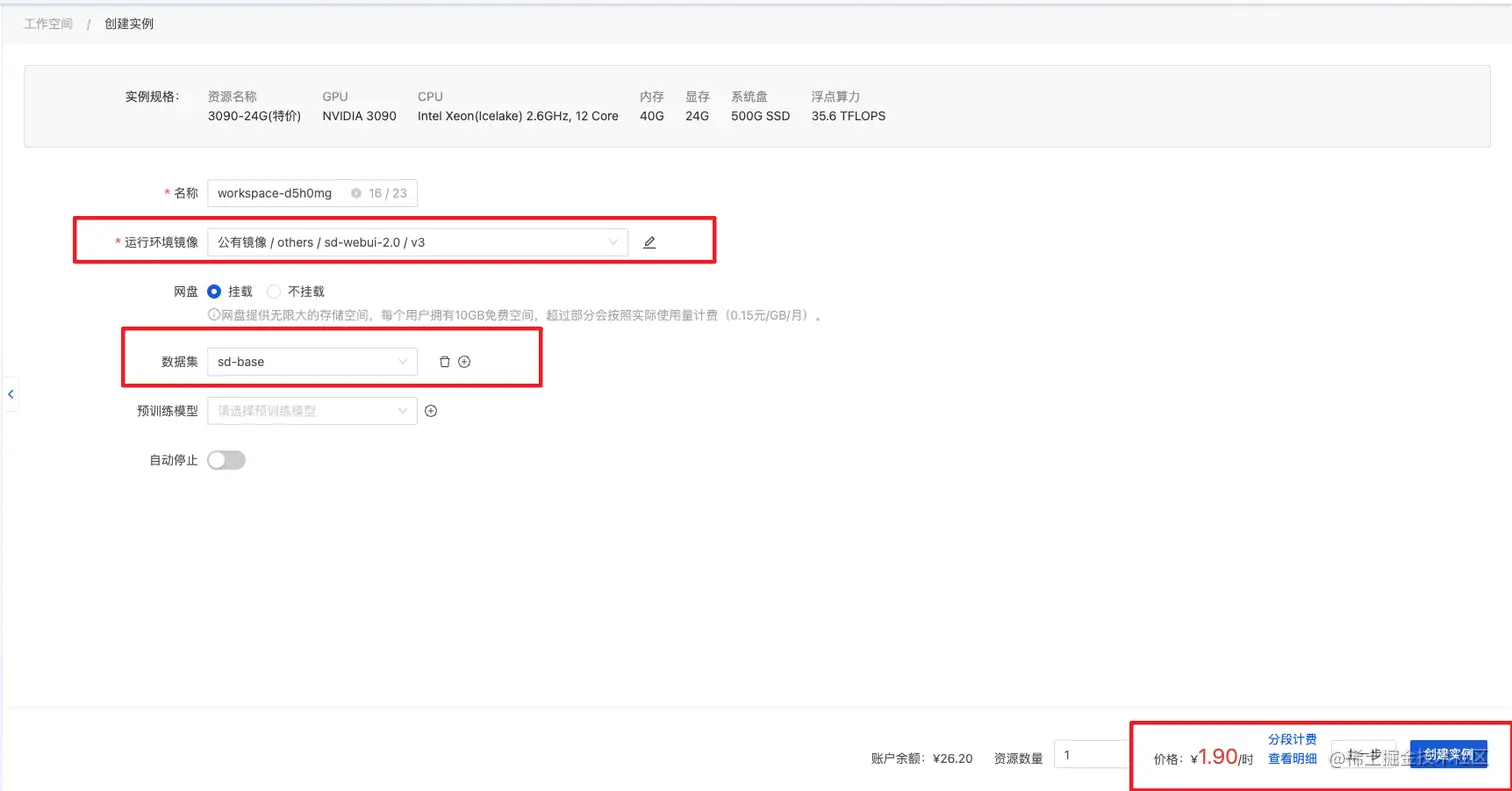Viewport: 1512px width, 791px height.
Task: Click the 24G video memory value
Action: (x=697, y=116)
